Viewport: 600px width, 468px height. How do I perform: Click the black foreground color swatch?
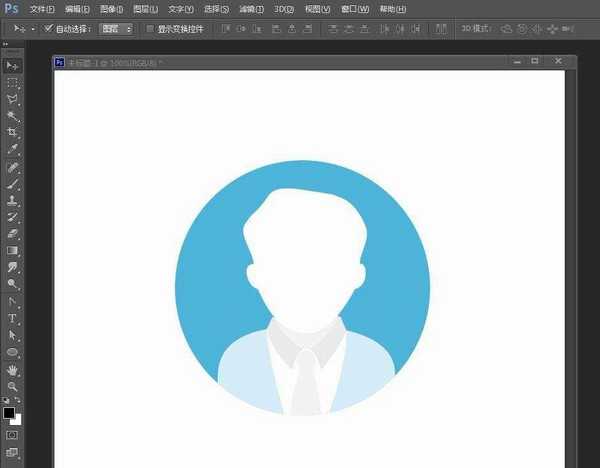9,412
